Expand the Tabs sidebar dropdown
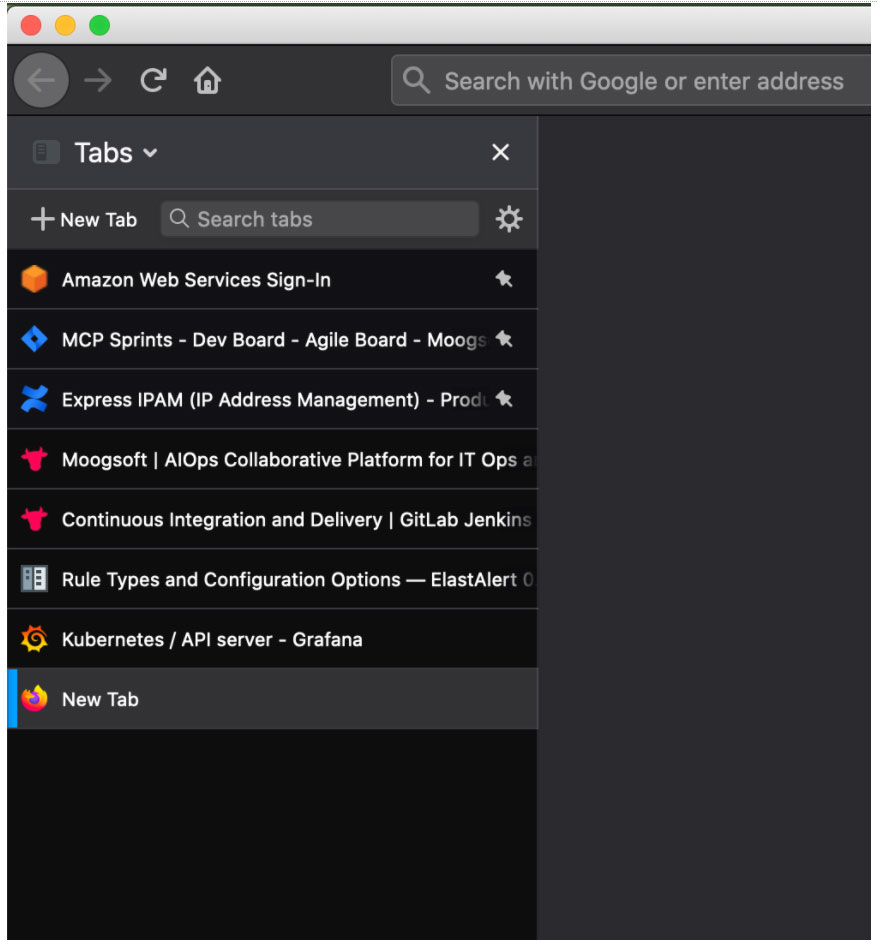 150,153
